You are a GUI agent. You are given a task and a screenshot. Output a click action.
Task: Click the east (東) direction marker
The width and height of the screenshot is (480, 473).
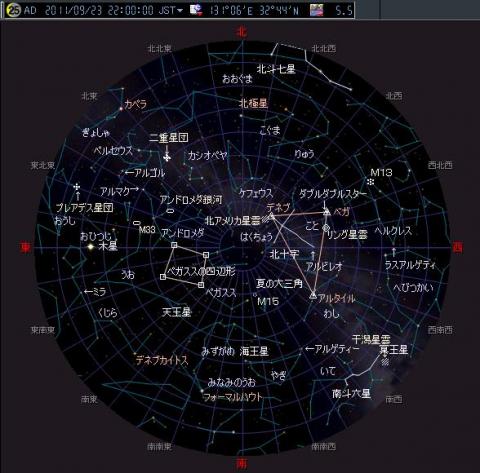click(26, 247)
